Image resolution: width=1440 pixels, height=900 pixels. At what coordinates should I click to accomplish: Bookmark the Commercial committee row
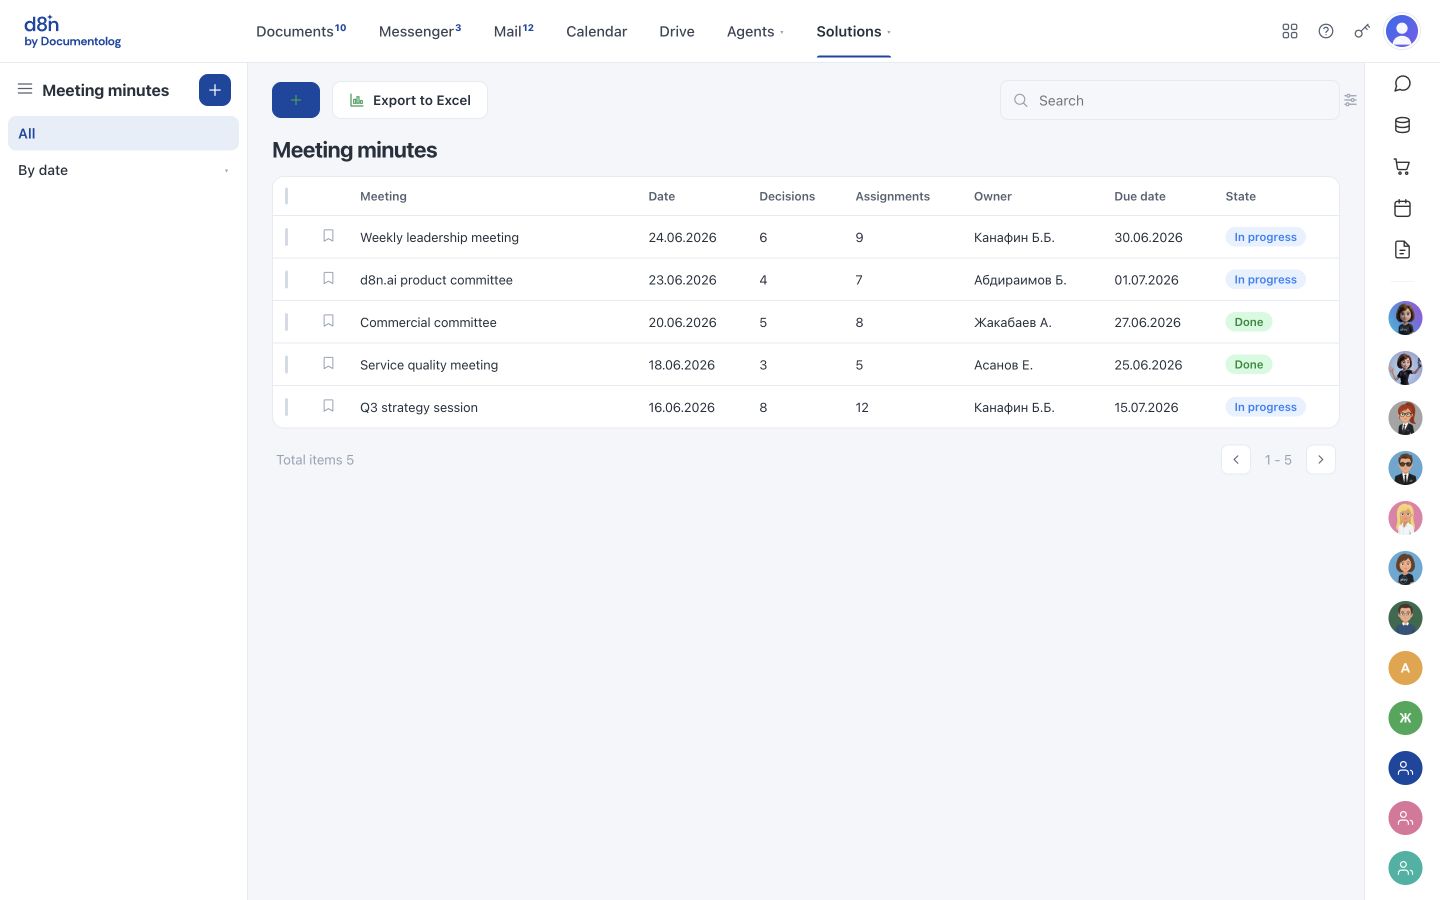328,321
